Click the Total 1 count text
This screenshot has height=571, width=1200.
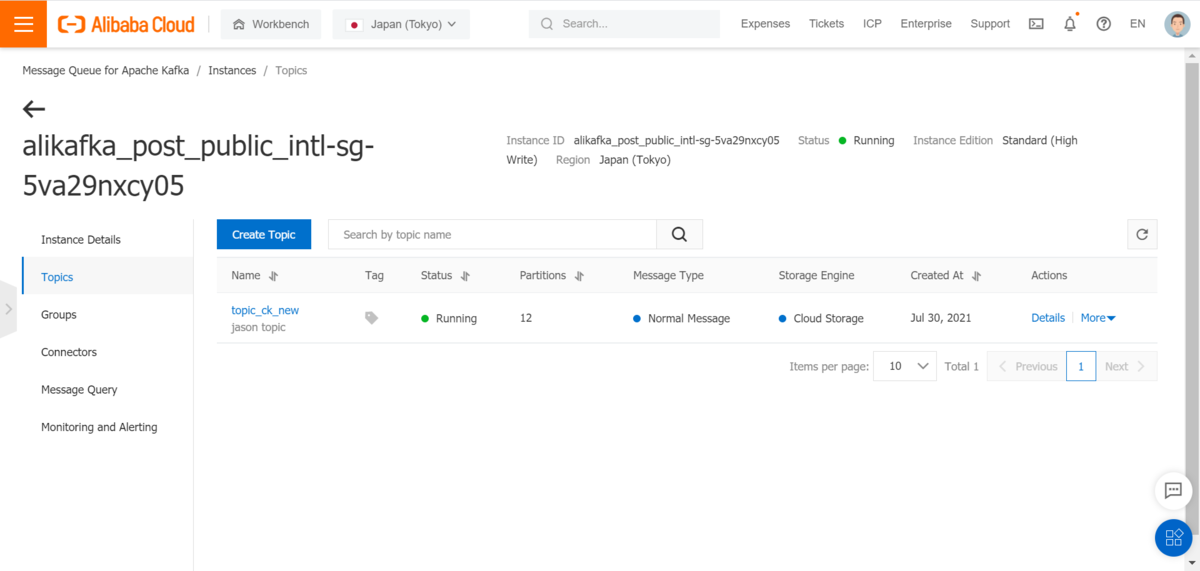[x=962, y=366]
